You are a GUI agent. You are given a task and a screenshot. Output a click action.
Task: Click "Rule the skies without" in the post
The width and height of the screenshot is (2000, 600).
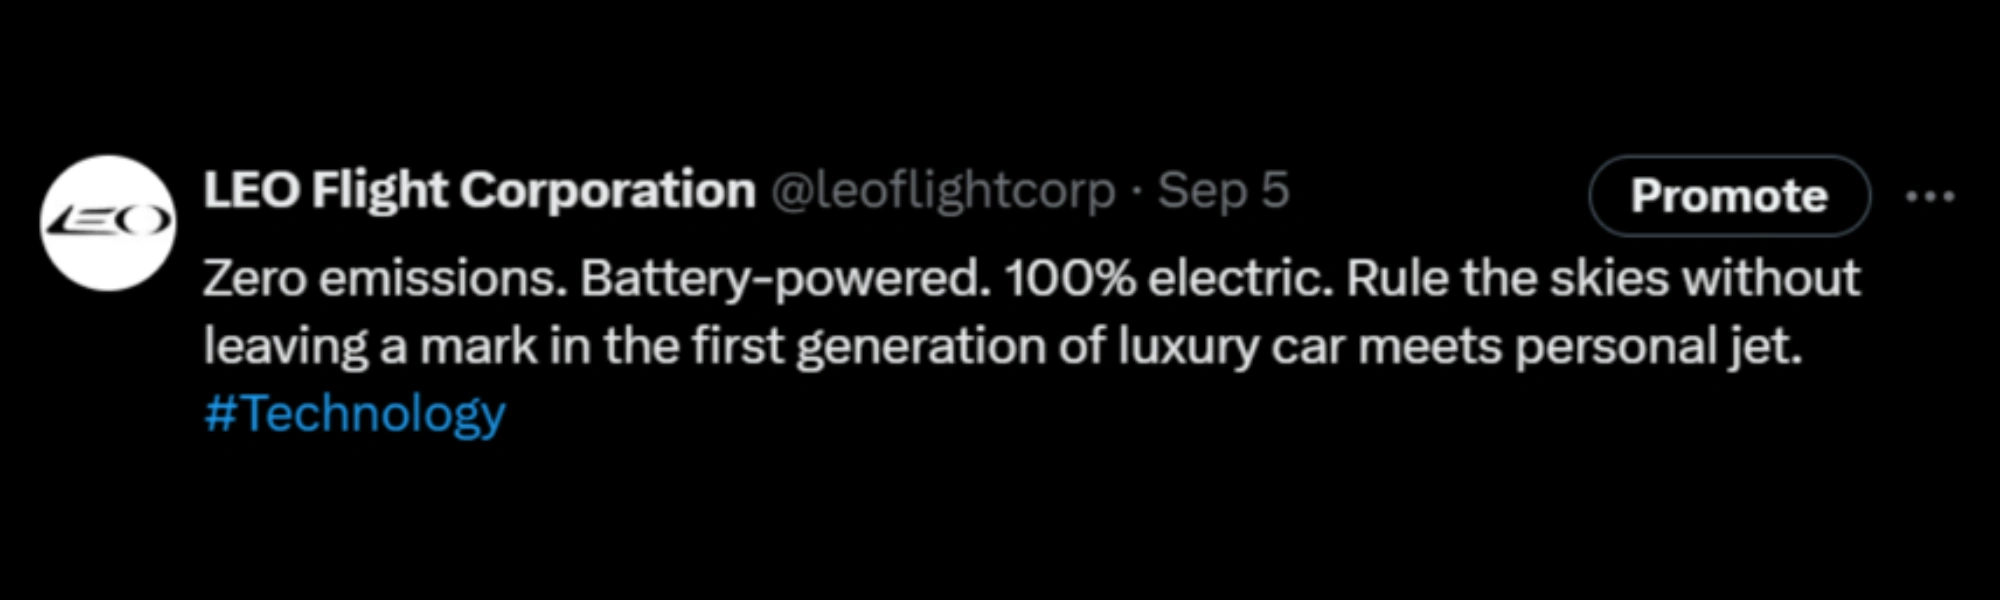coord(1603,278)
